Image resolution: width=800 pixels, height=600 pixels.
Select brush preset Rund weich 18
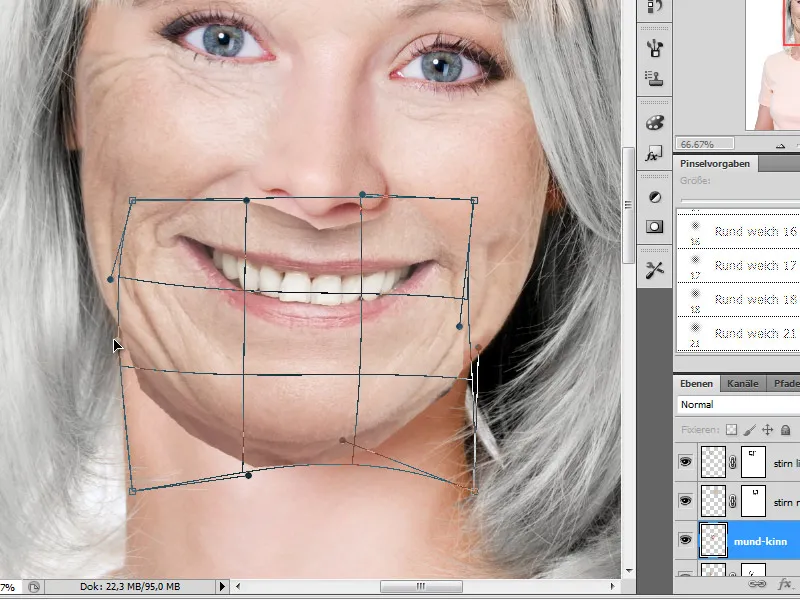(x=738, y=299)
